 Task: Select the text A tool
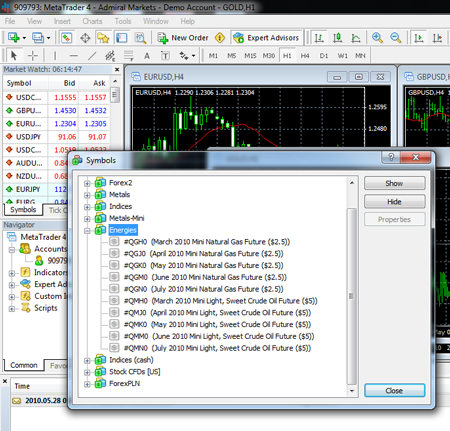[147, 56]
